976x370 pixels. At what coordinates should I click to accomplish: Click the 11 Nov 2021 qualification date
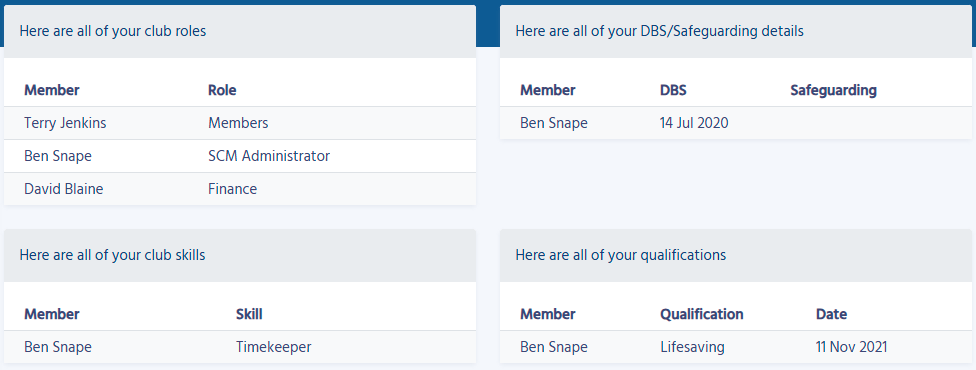852,347
